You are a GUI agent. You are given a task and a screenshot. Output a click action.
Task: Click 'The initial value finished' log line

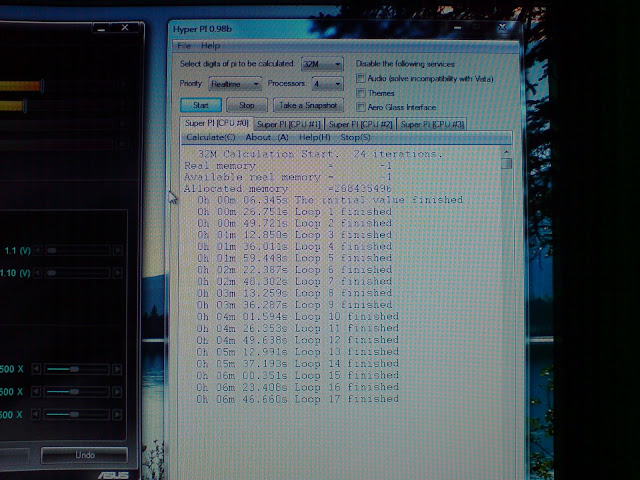click(330, 200)
